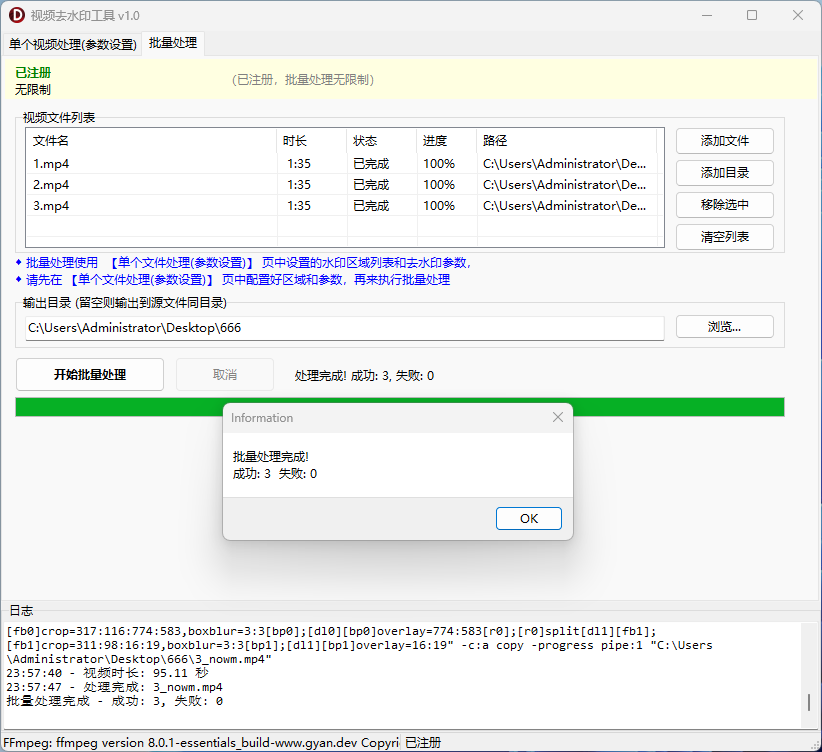This screenshot has width=822, height=752.
Task: Select the 批量处理 tab
Action: 173,44
